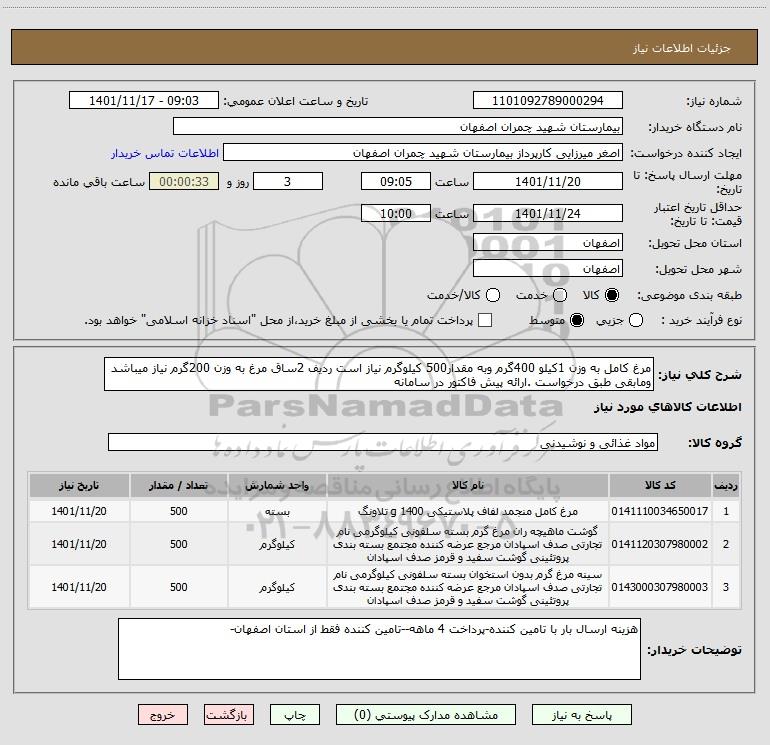Viewport: 770px width, 745px height.
Task: Choose the جزیی purchase type option
Action: [636, 321]
